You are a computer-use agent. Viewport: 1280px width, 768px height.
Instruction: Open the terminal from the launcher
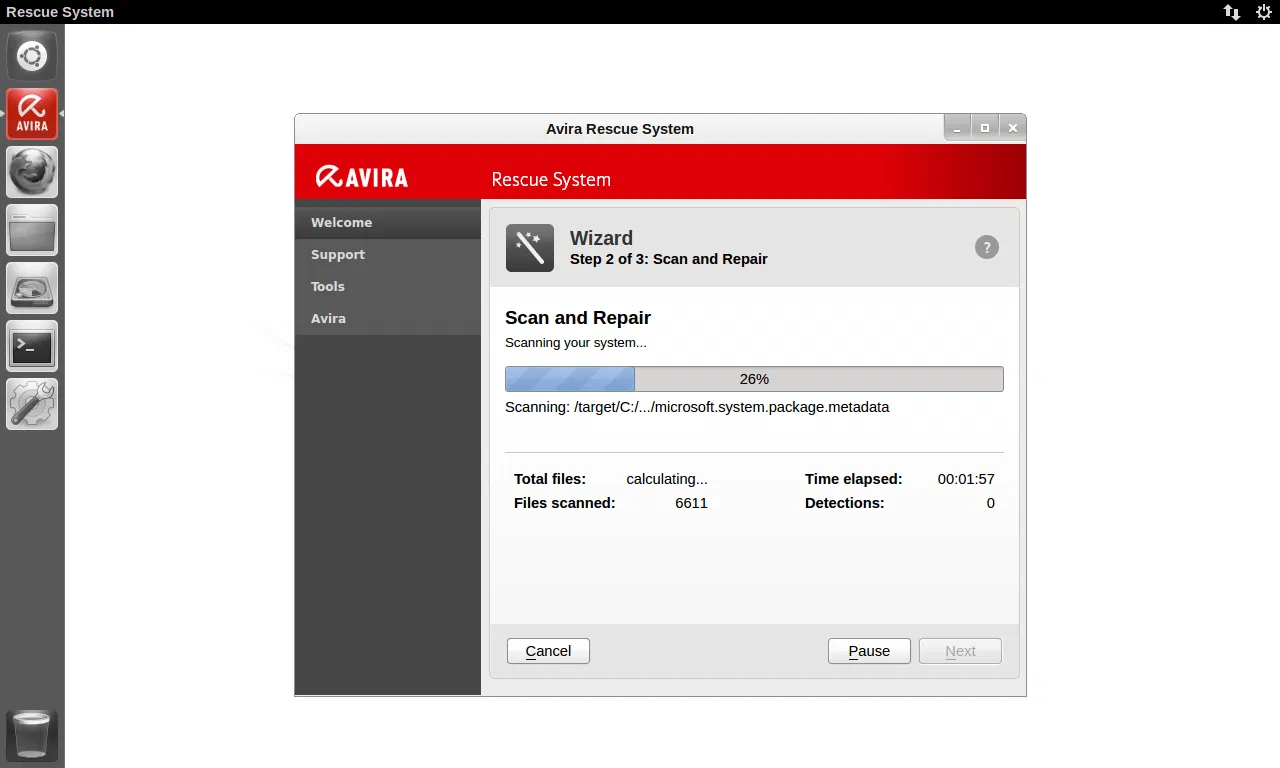pos(32,346)
